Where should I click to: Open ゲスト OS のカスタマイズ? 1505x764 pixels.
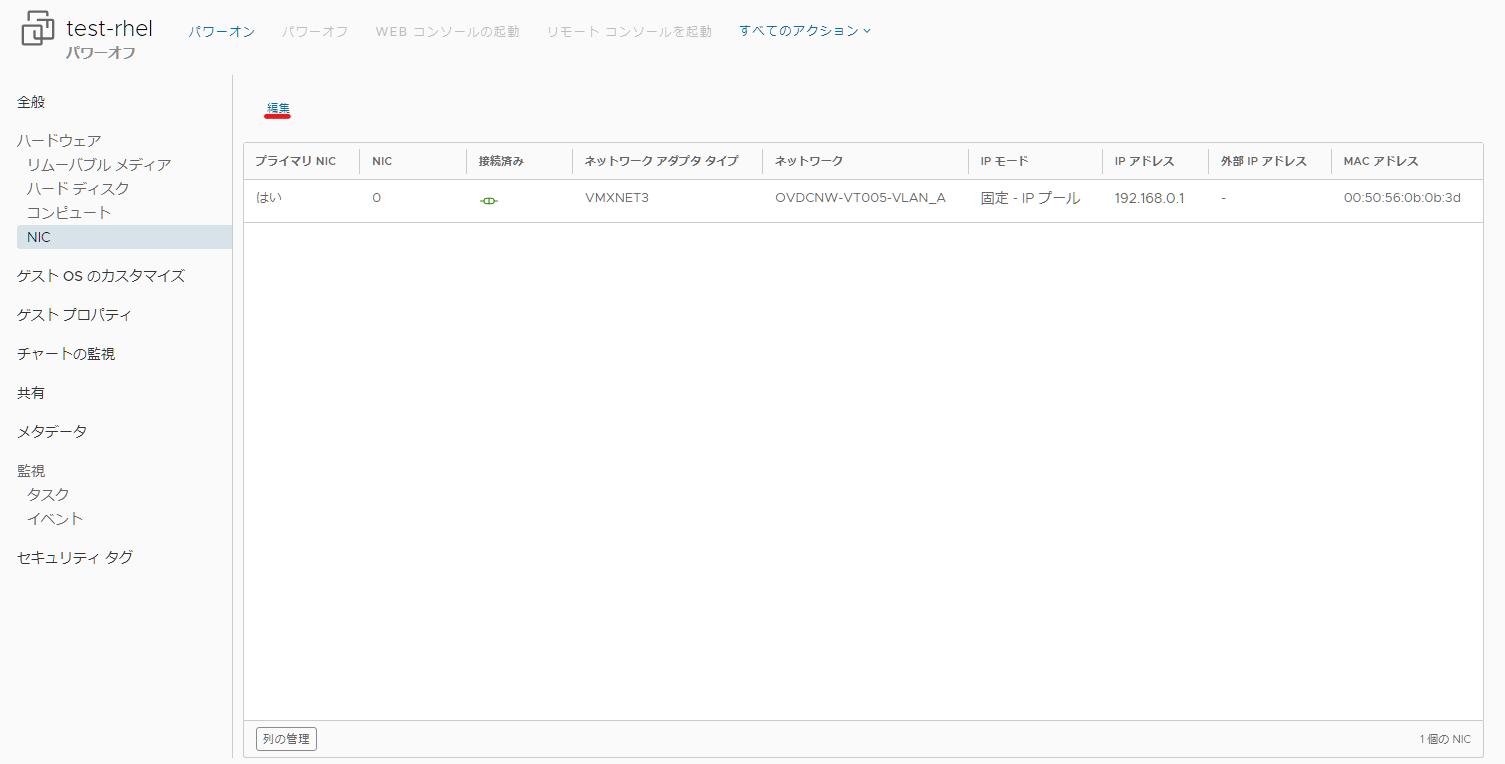click(x=101, y=276)
